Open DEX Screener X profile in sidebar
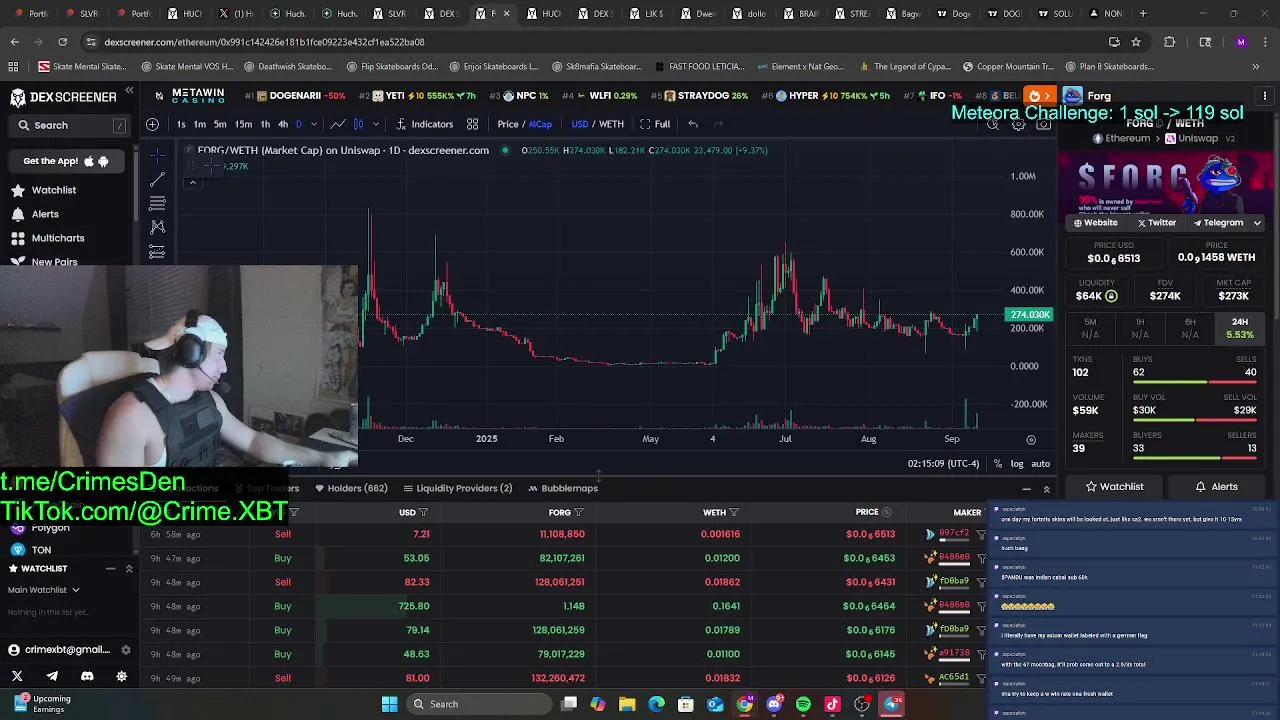This screenshot has width=1280, height=720. tap(17, 677)
